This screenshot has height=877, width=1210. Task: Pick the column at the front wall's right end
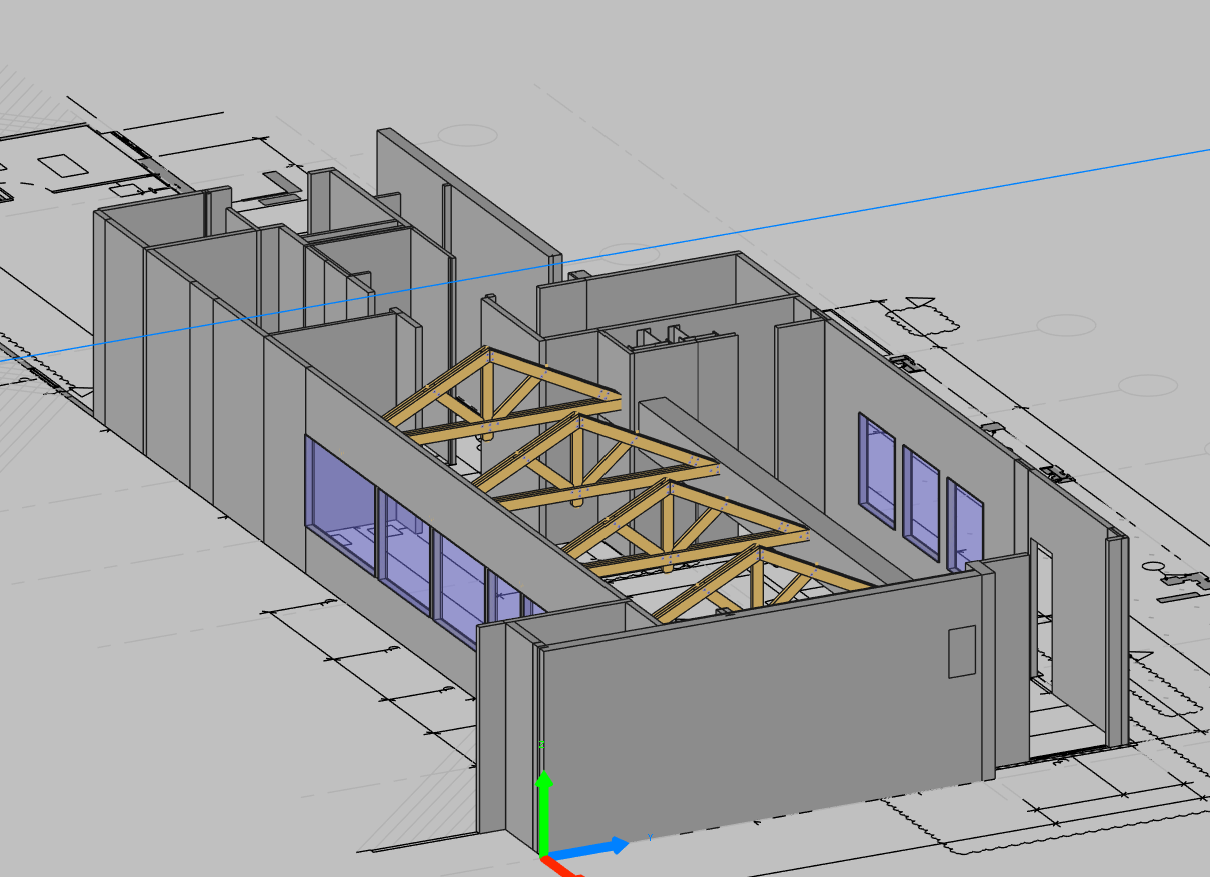tap(987, 670)
